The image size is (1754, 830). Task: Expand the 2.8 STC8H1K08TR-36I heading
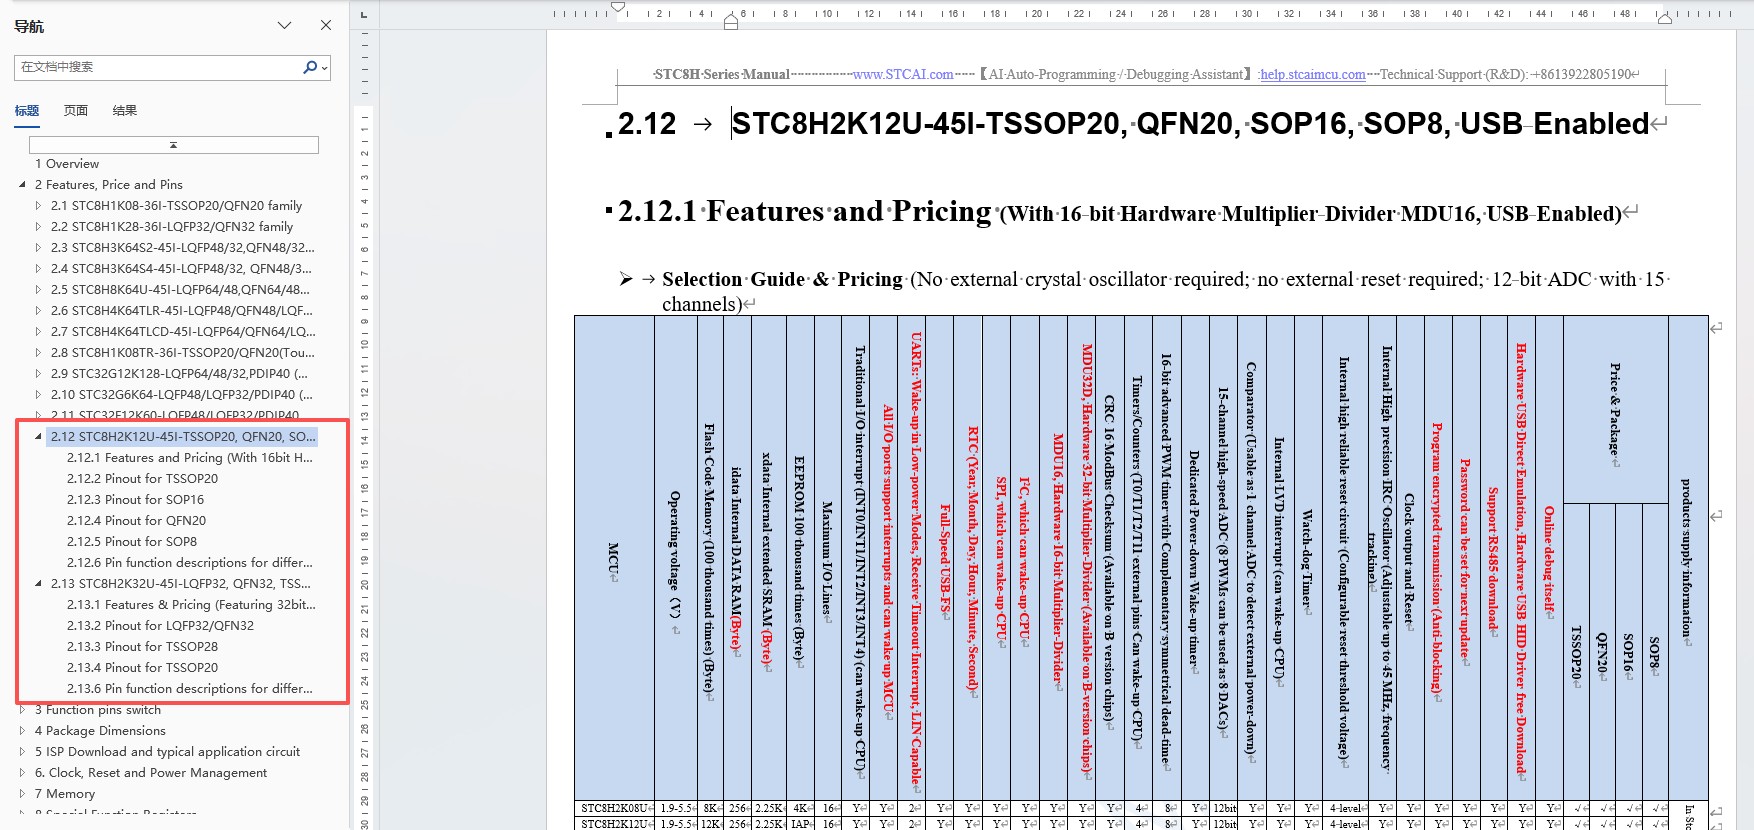pos(38,353)
